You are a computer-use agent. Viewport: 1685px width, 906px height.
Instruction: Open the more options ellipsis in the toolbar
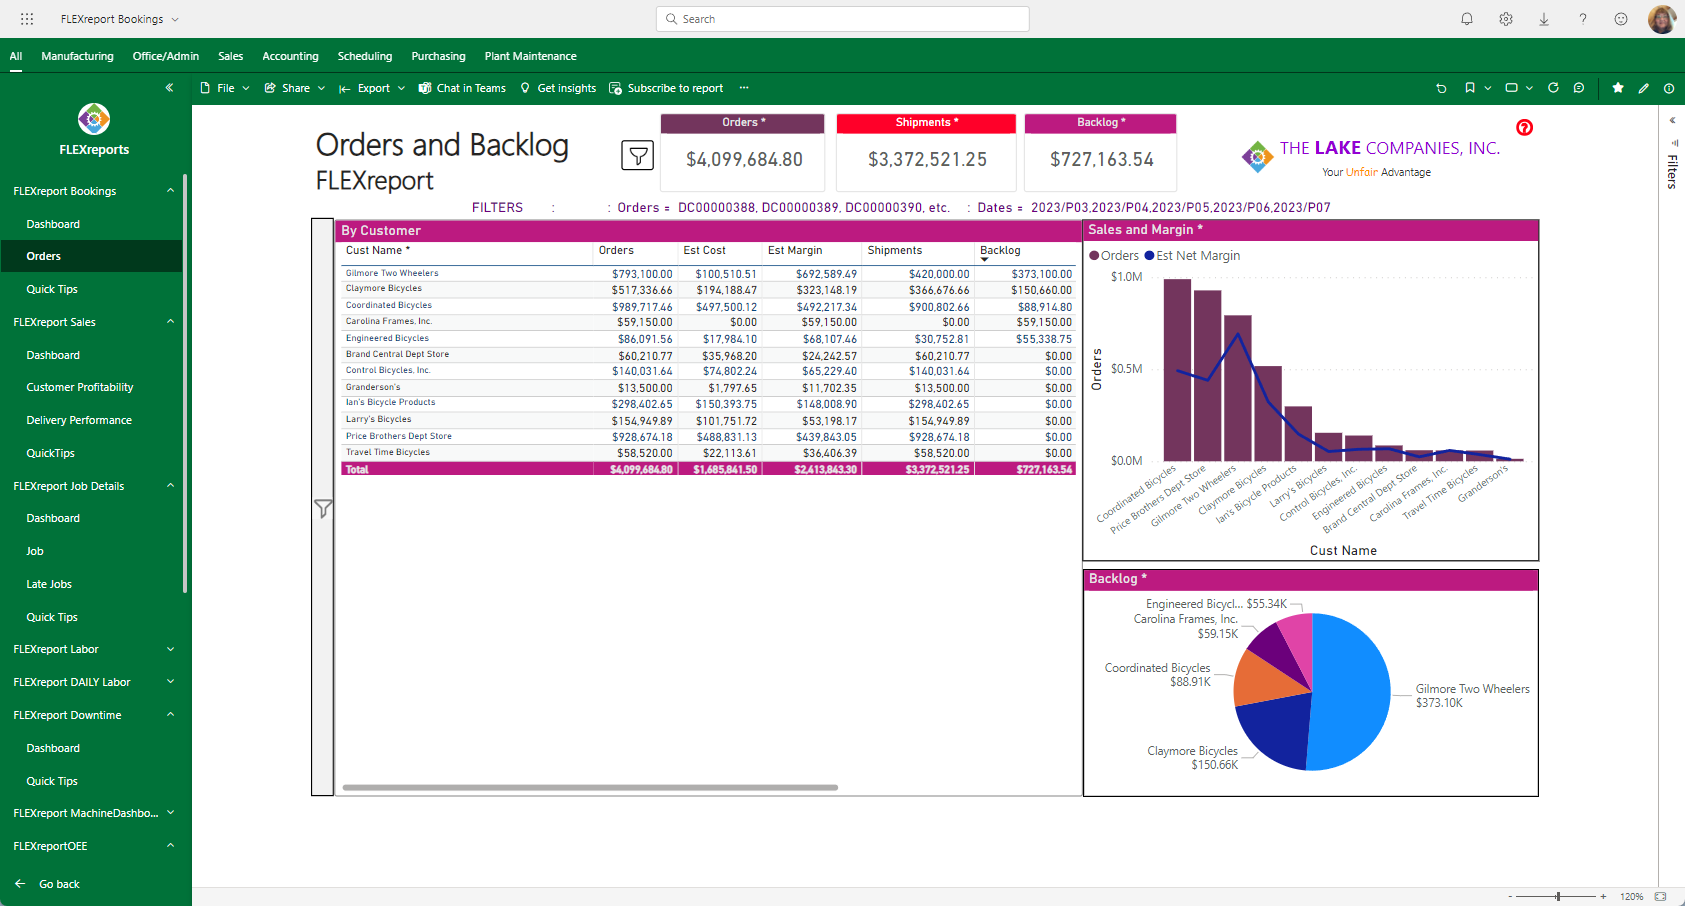[x=744, y=88]
